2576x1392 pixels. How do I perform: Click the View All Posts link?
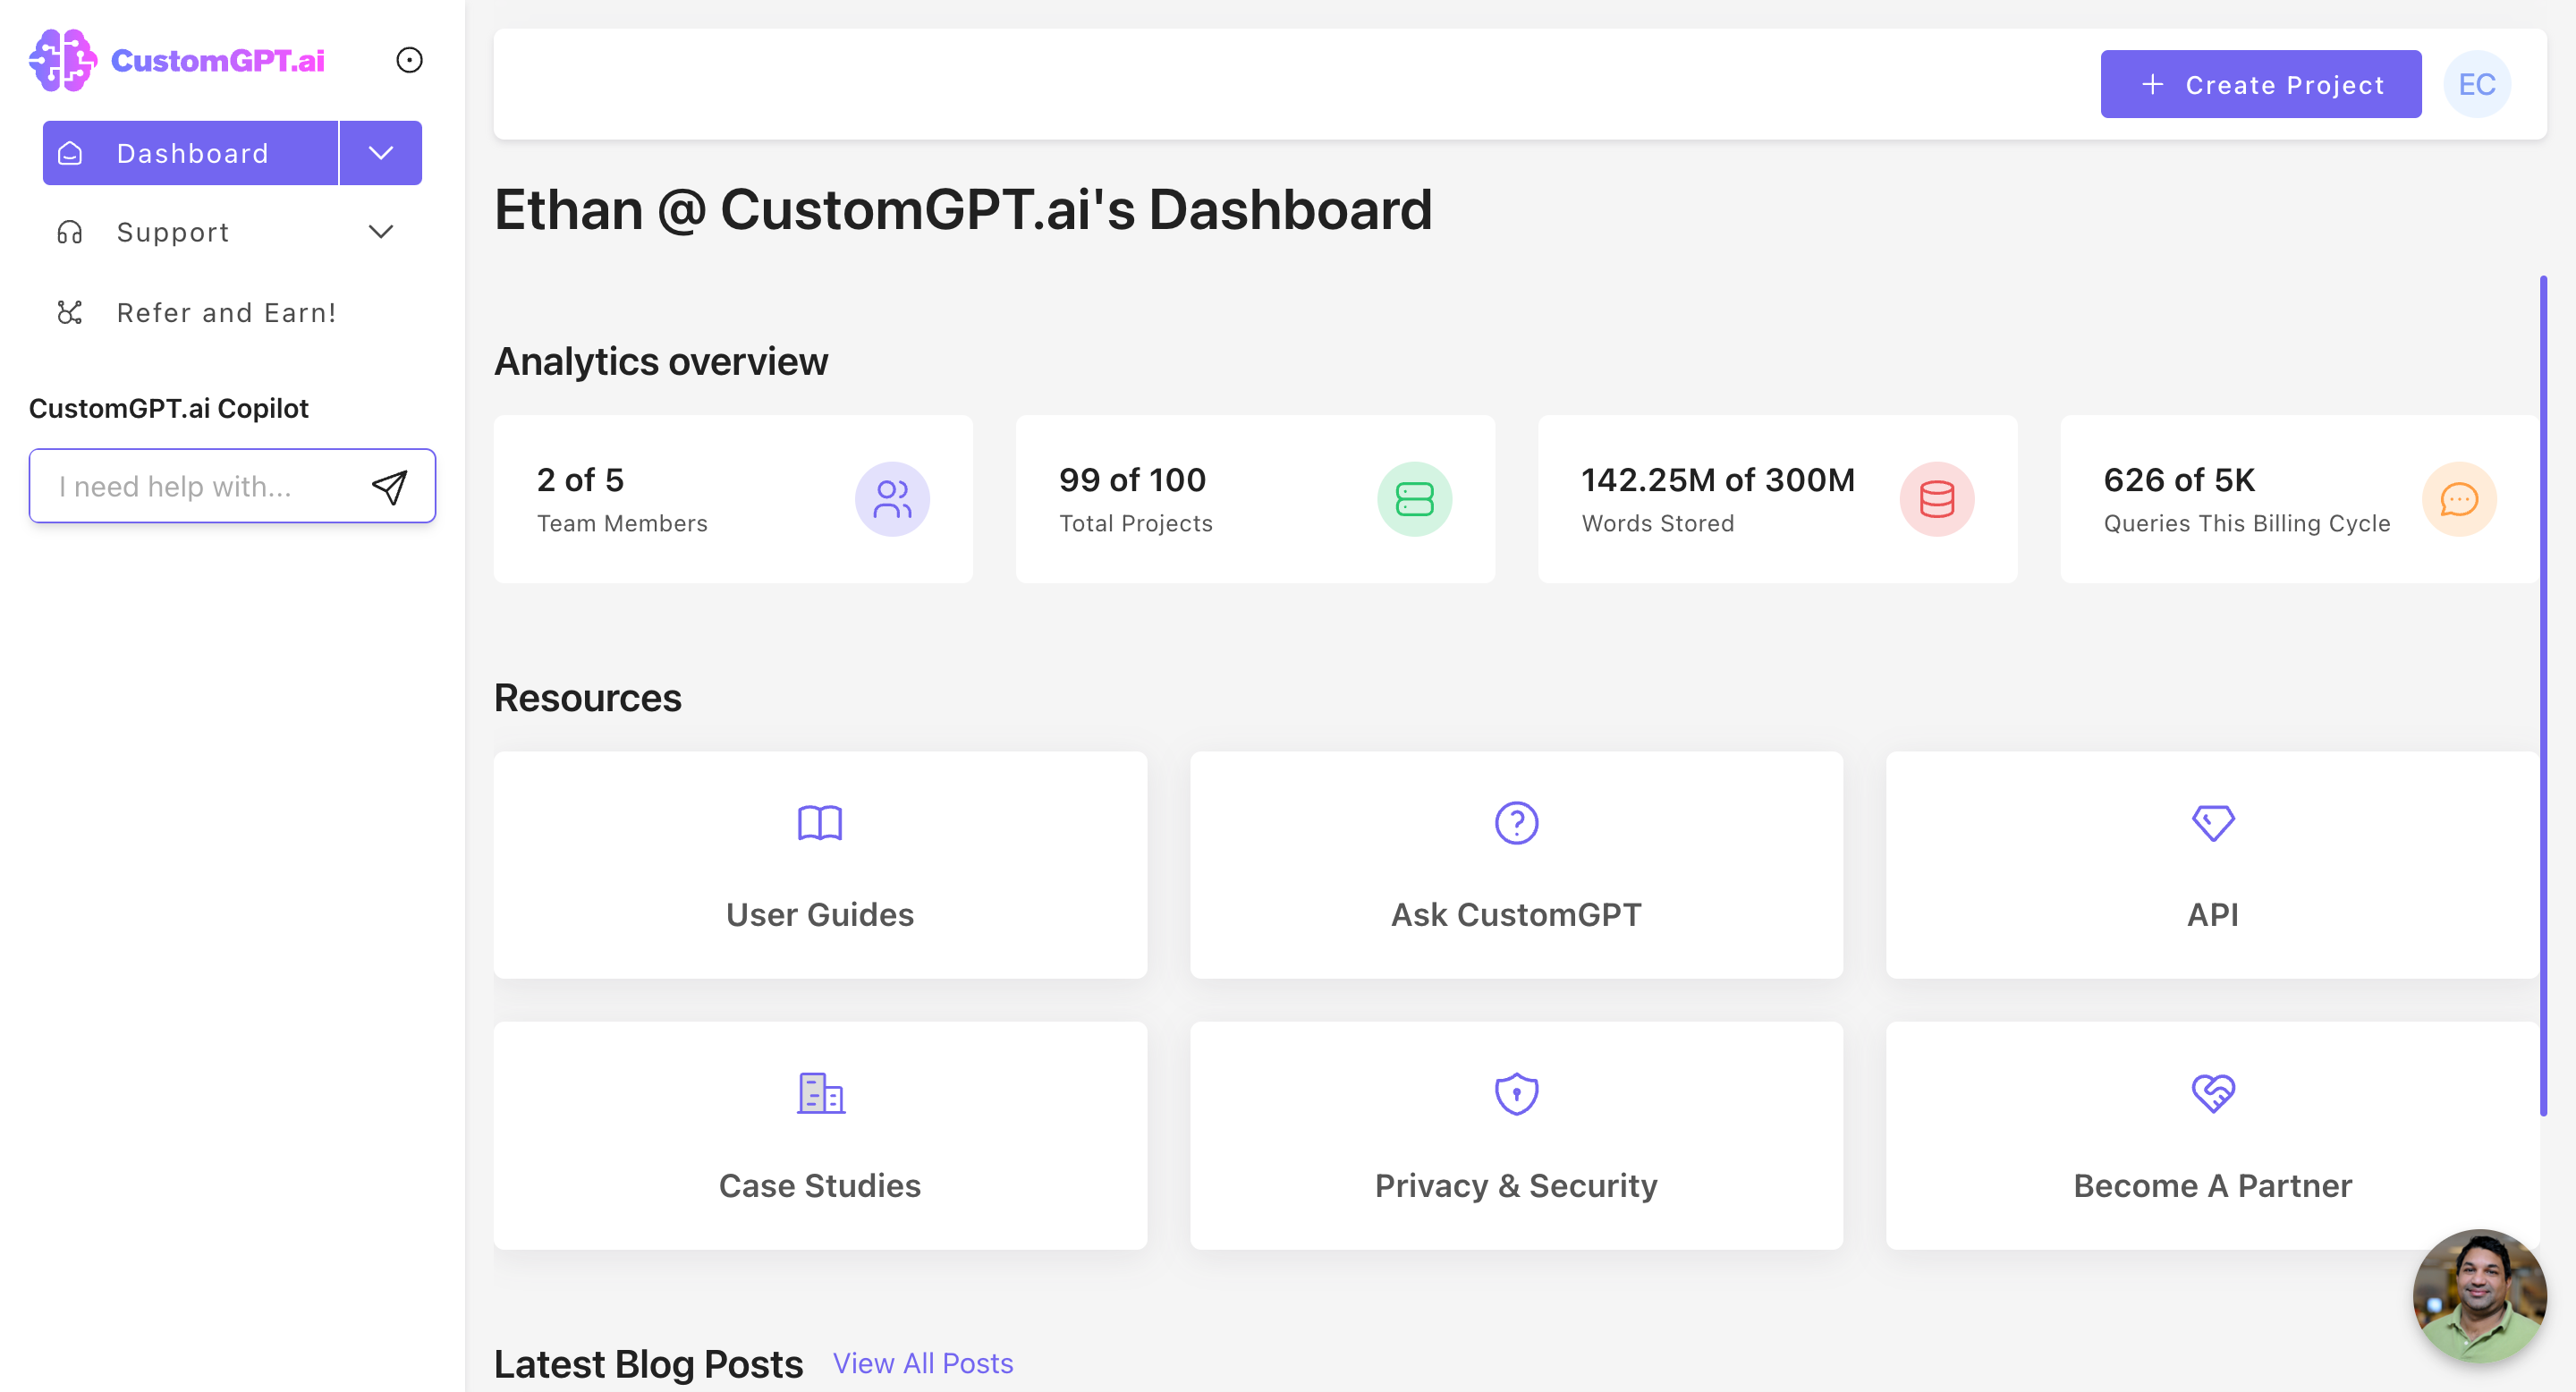[922, 1363]
